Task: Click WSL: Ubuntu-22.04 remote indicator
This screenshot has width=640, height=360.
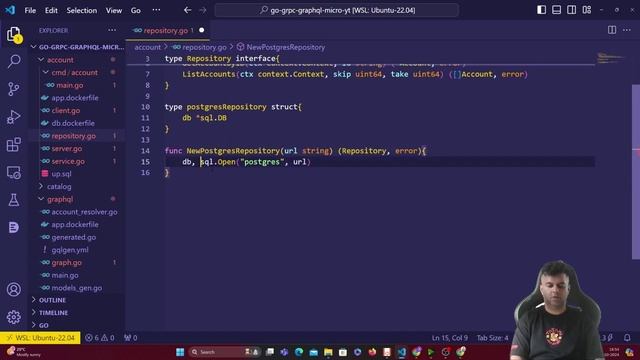Action: pos(40,338)
